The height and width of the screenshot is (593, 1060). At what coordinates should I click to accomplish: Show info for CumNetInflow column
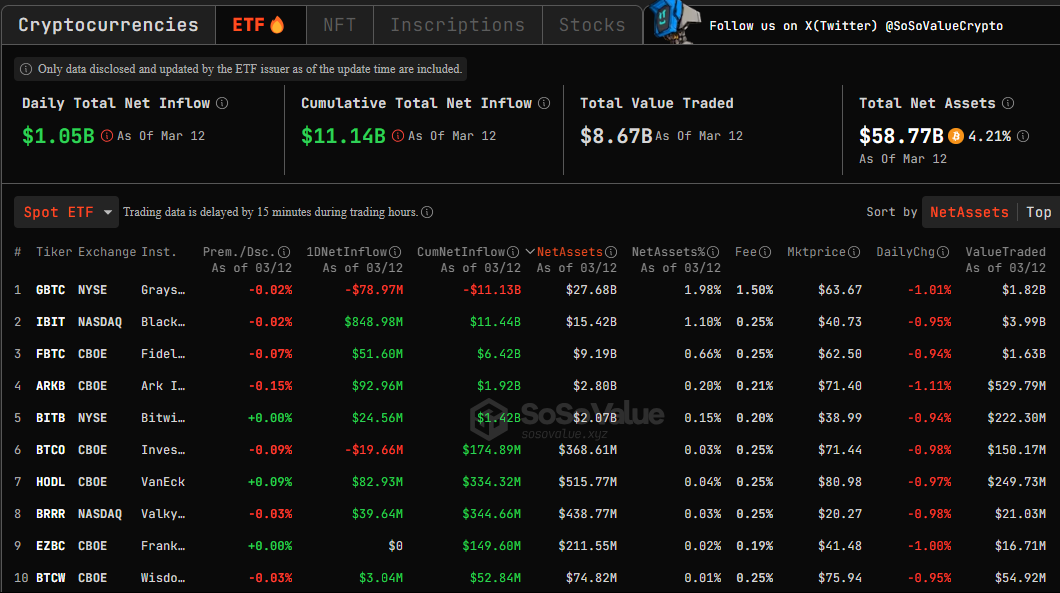513,252
